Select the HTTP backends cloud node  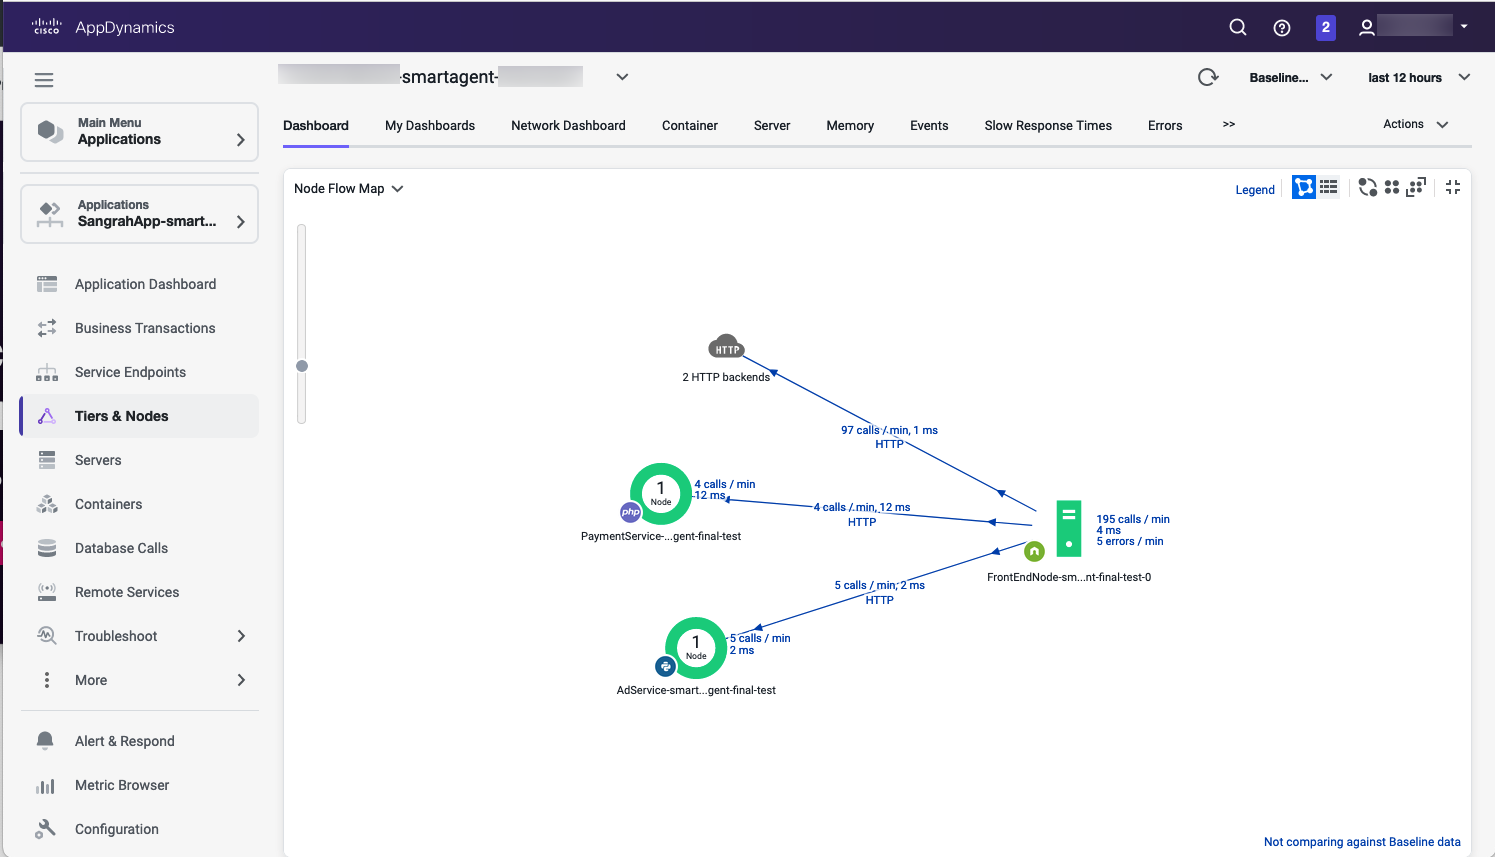(x=726, y=347)
